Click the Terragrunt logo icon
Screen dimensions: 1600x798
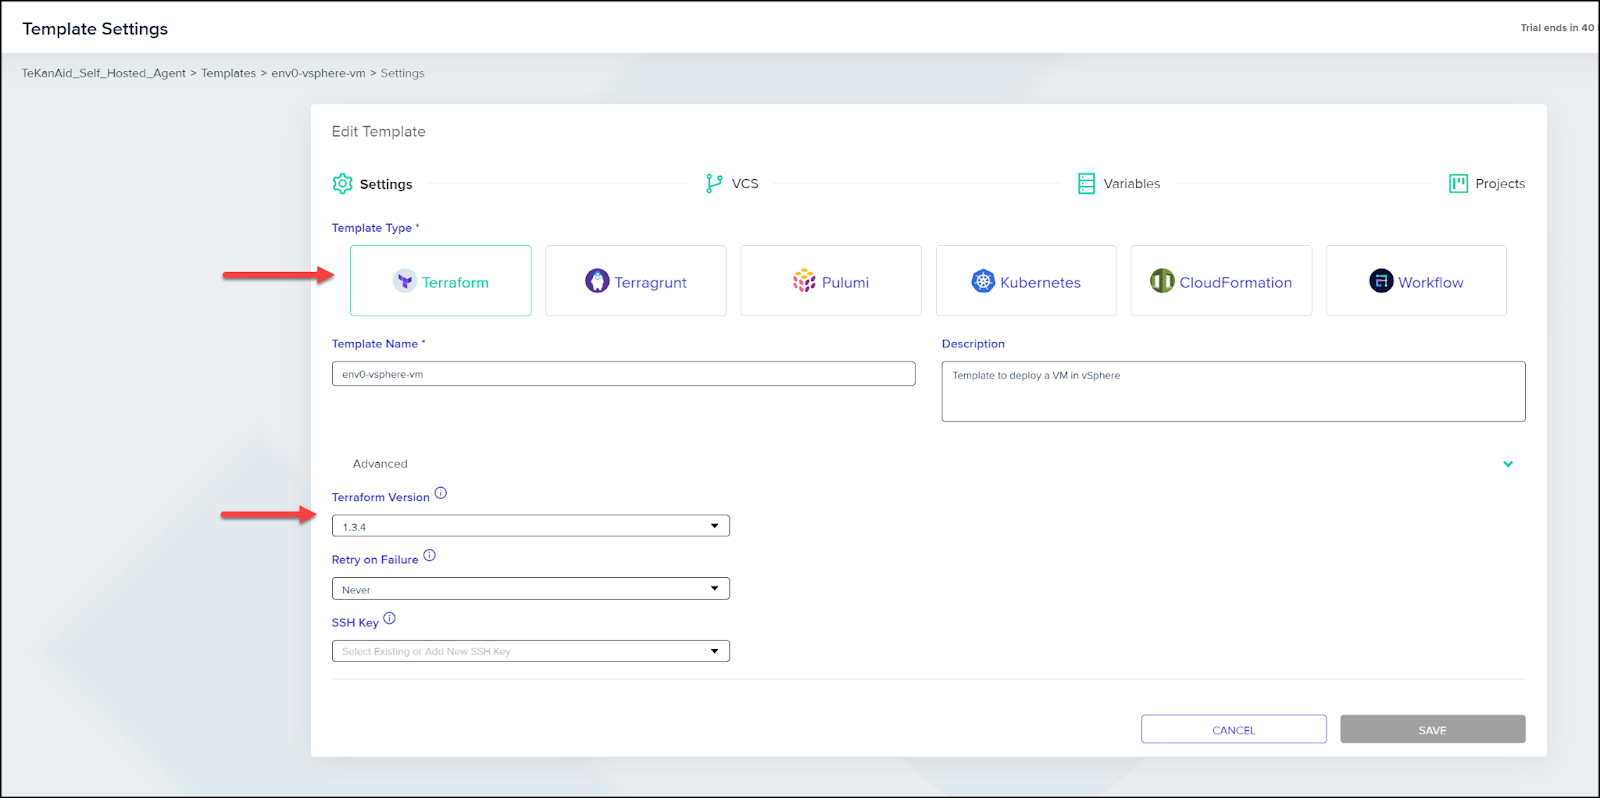coord(597,281)
